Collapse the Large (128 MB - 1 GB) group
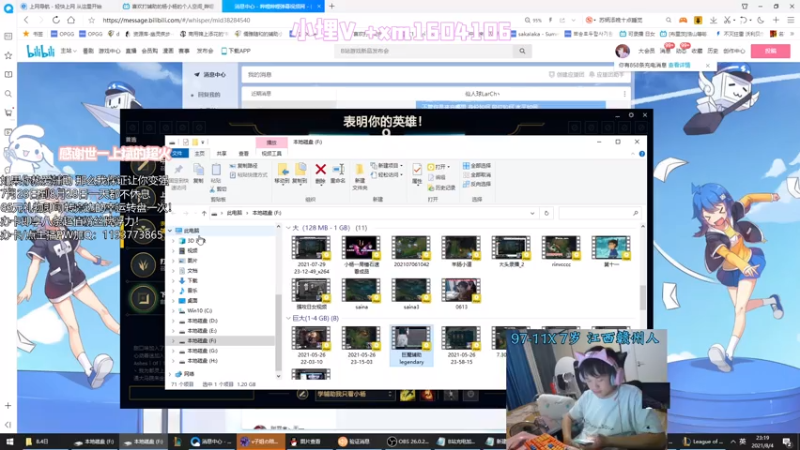Viewport: 800px width, 450px height. [x=288, y=228]
